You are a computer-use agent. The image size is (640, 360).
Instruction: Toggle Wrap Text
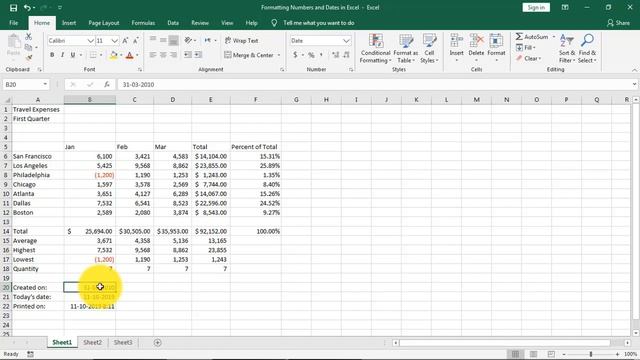(241, 40)
